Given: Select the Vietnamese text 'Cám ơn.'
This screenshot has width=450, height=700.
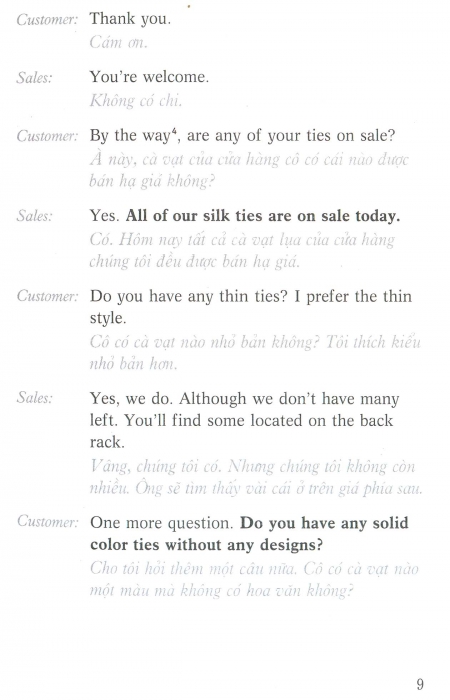Looking at the screenshot, I should click(118, 42).
